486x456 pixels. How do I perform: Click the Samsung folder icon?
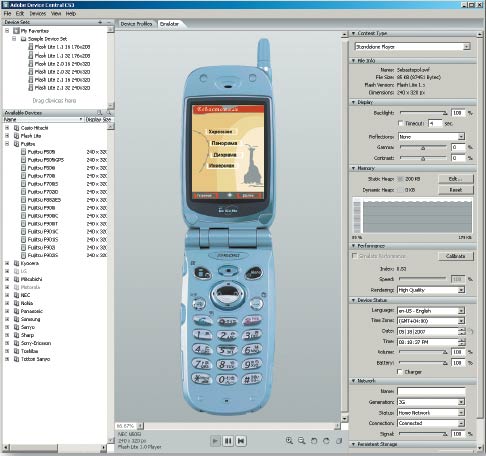click(16, 319)
